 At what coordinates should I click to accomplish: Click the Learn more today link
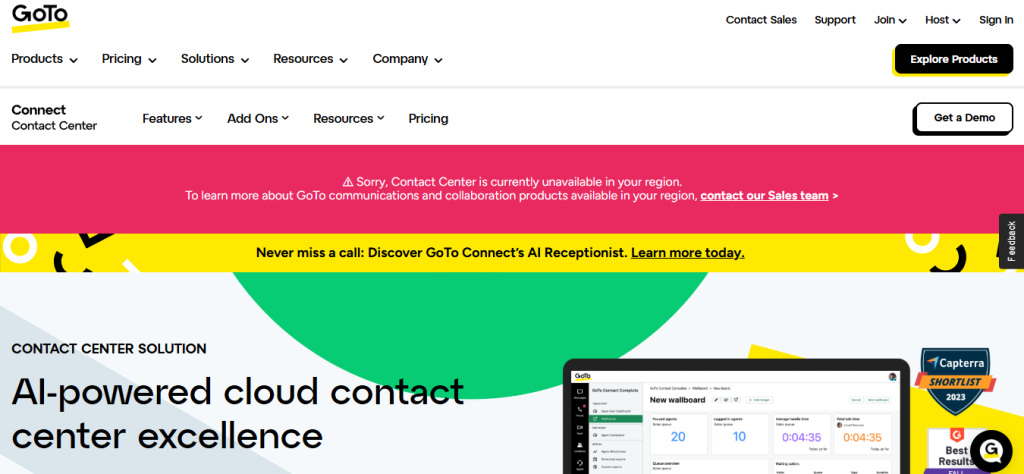[x=687, y=253]
